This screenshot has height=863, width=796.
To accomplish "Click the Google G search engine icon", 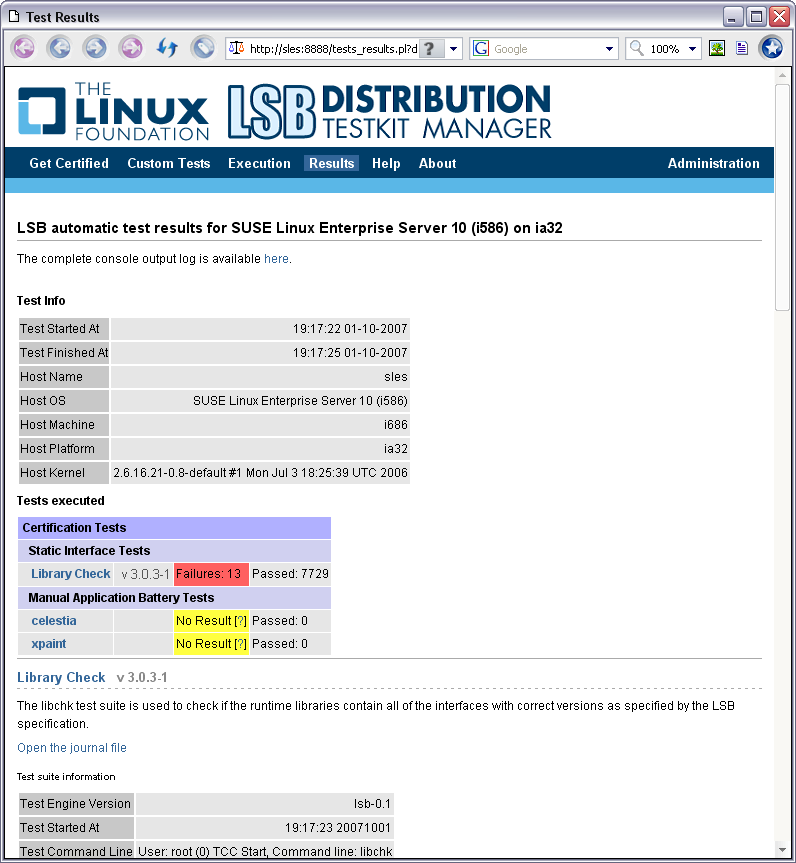I will [481, 48].
